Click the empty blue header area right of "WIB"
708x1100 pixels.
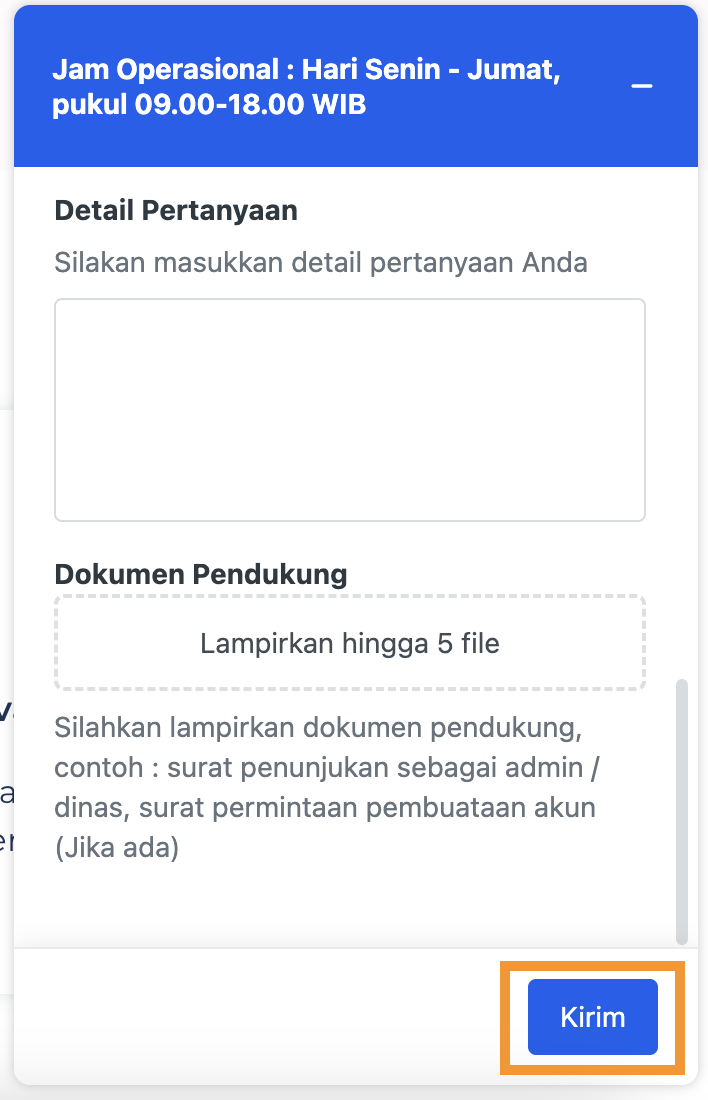coord(500,105)
